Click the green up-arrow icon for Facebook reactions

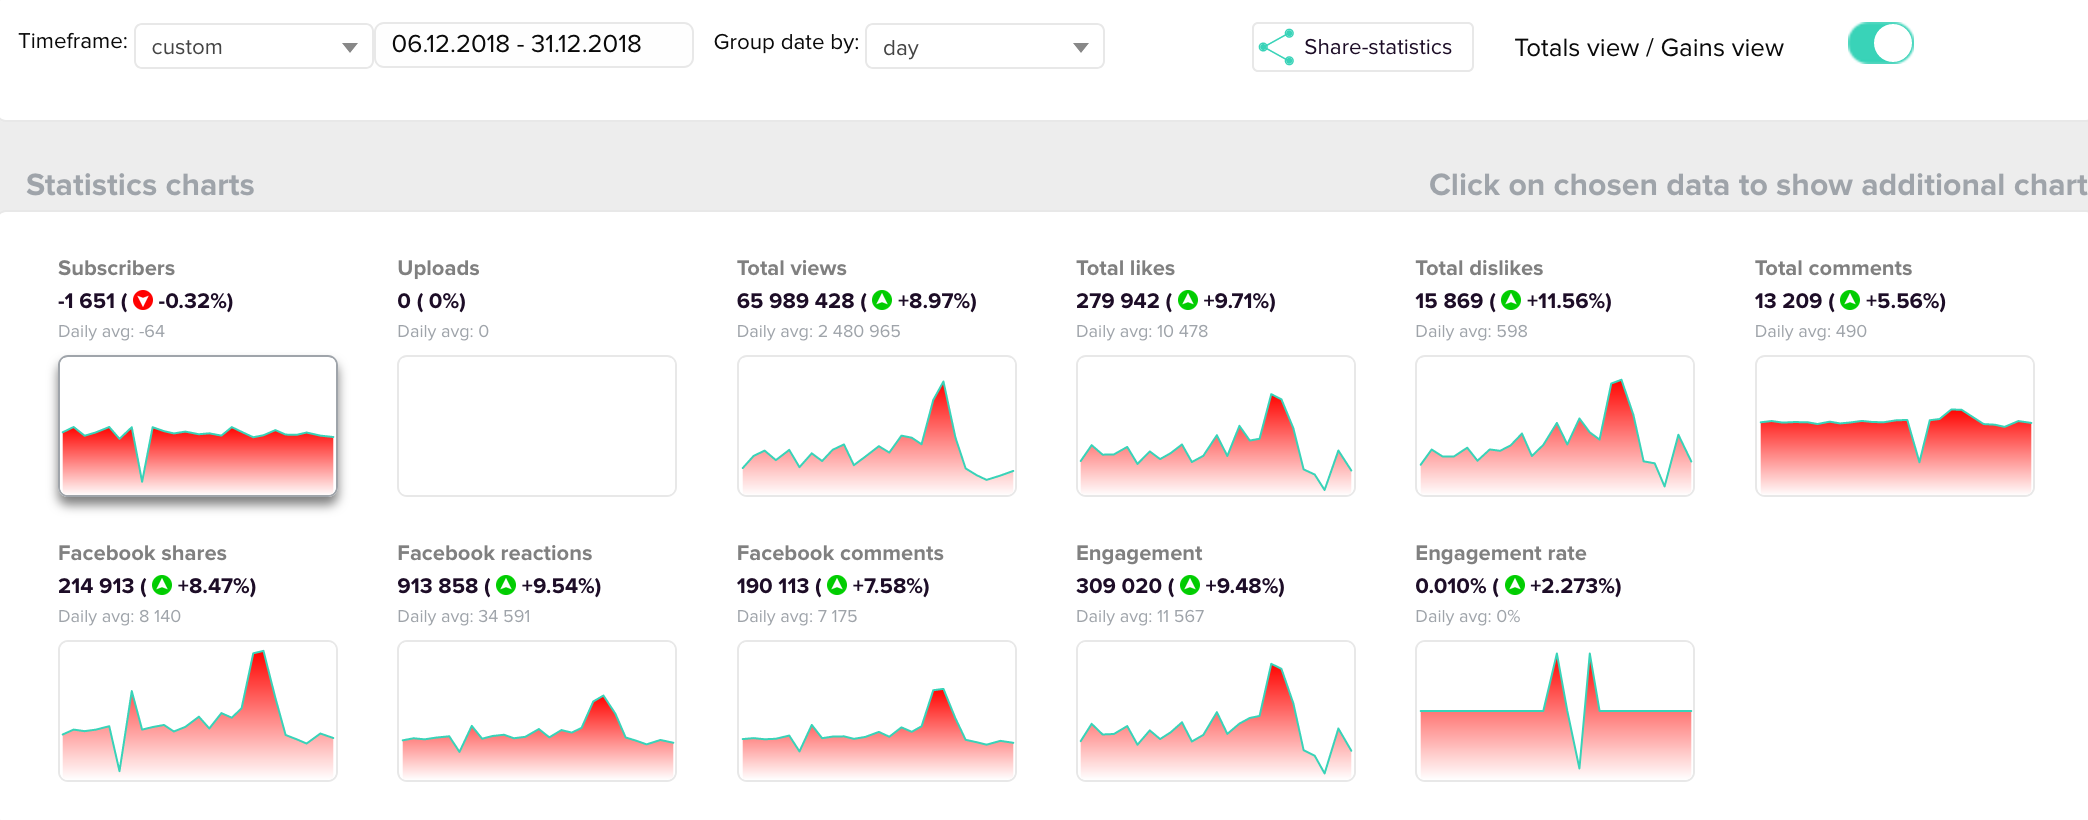[x=506, y=585]
